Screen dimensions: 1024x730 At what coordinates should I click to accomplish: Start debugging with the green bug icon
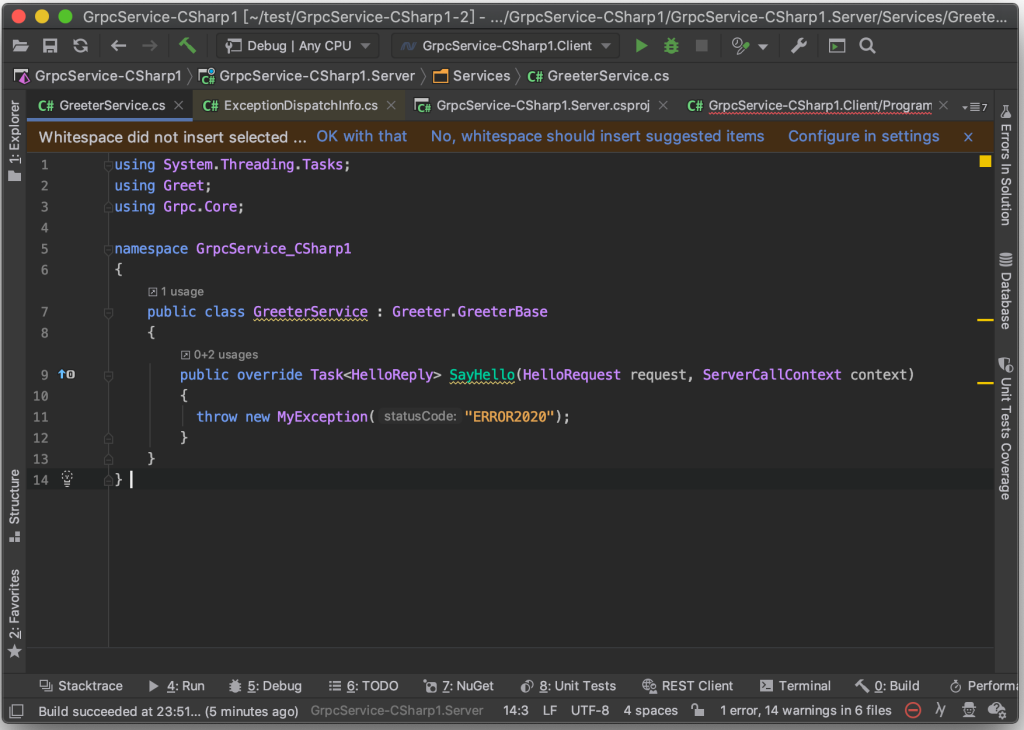(671, 46)
